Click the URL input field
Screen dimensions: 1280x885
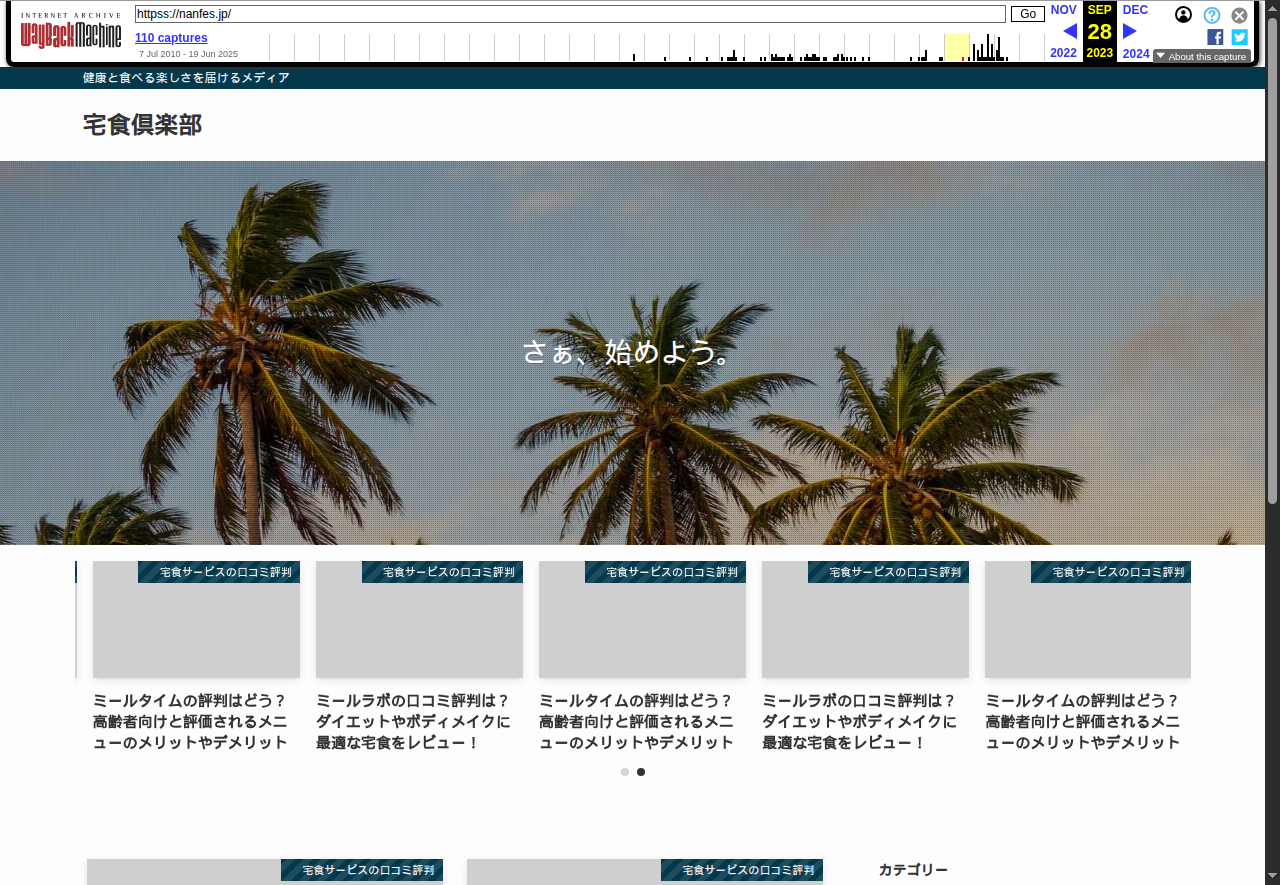click(x=570, y=14)
